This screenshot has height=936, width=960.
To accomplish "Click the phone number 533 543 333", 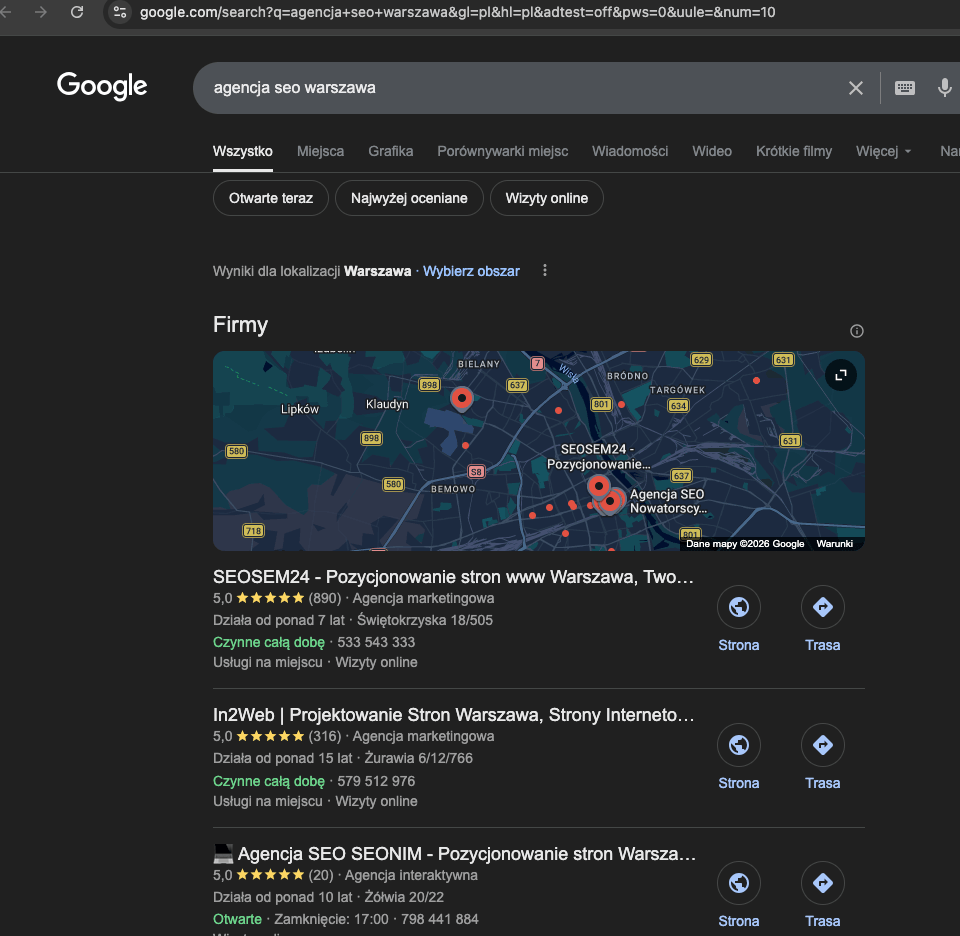I will pos(376,642).
